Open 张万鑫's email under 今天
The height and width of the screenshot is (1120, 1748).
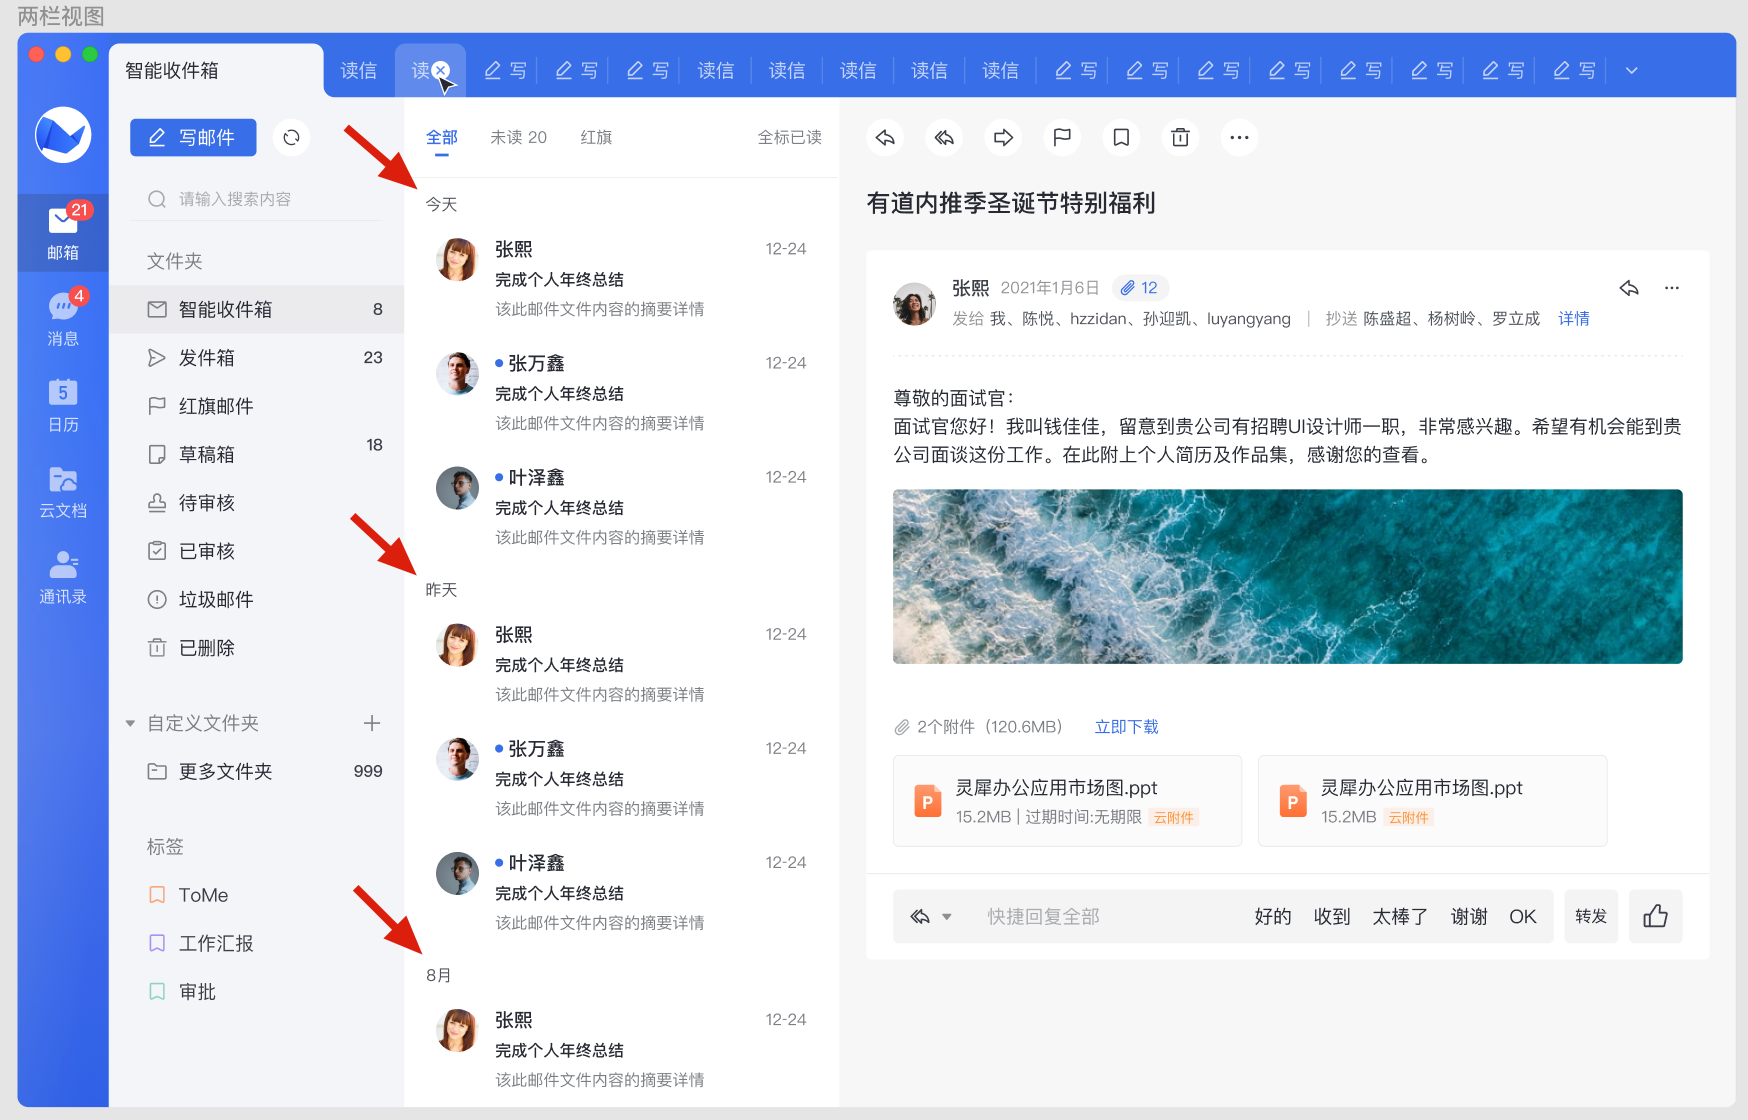[621, 392]
